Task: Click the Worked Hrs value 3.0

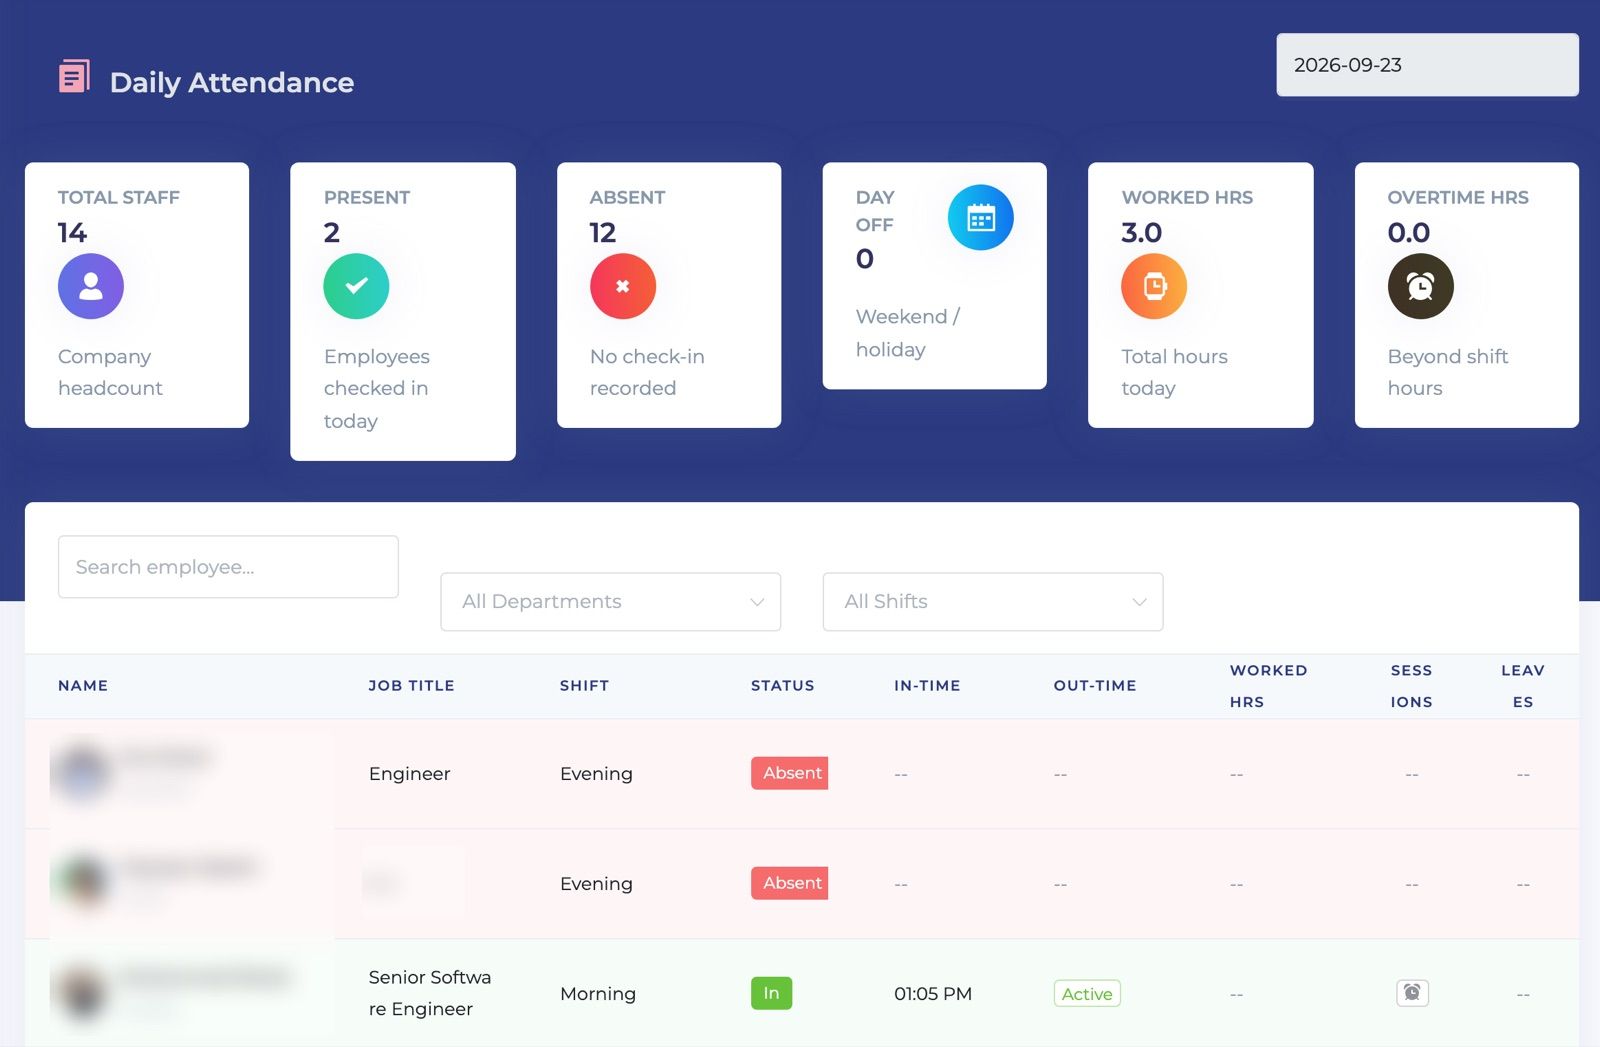Action: (x=1142, y=232)
